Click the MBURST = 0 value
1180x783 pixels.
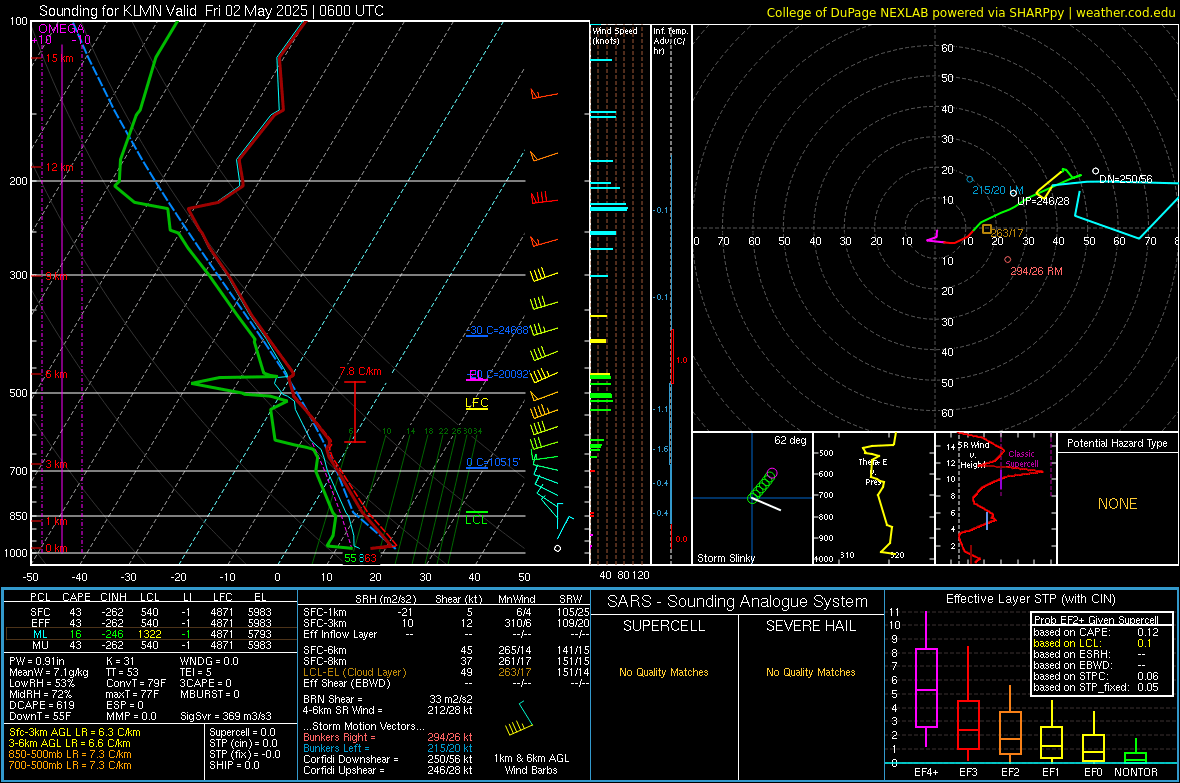click(x=209, y=694)
